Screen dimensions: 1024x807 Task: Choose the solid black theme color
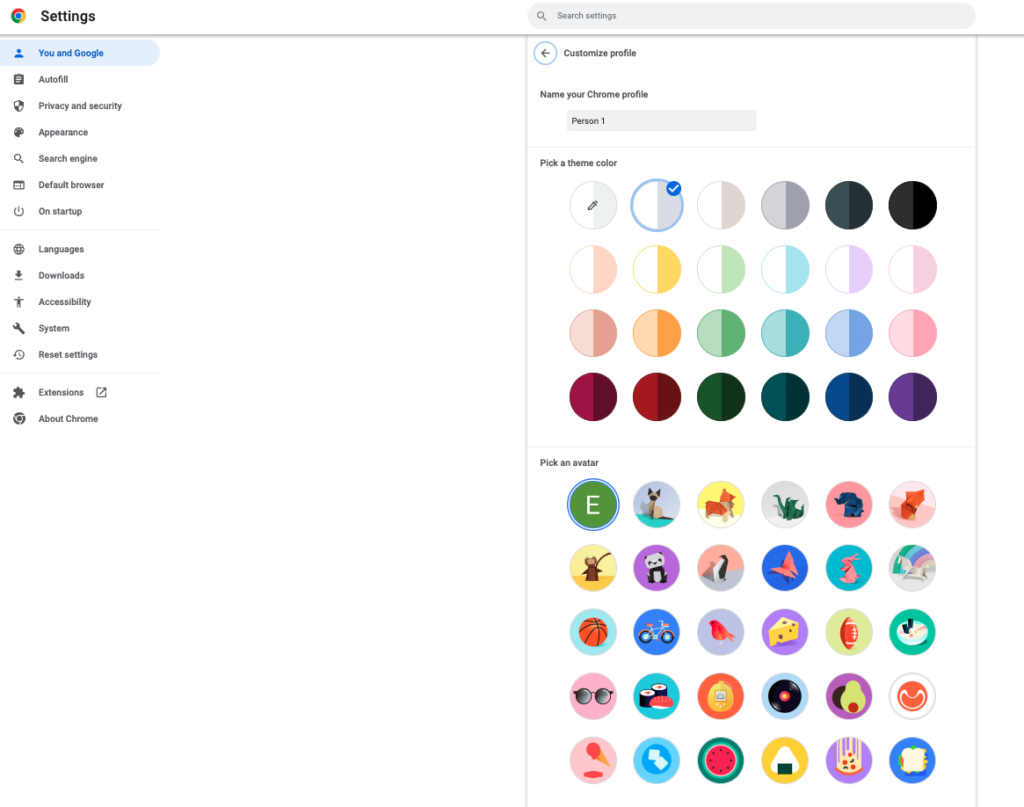tap(912, 205)
